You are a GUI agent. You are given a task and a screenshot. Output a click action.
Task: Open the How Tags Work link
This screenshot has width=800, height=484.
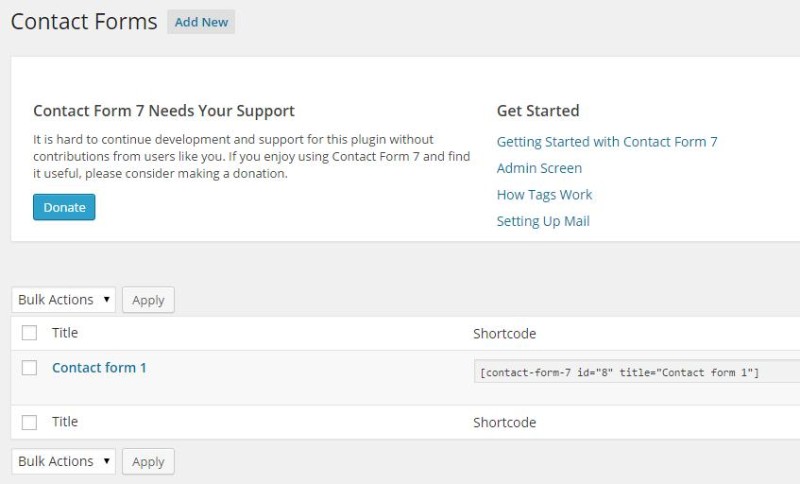(x=544, y=195)
